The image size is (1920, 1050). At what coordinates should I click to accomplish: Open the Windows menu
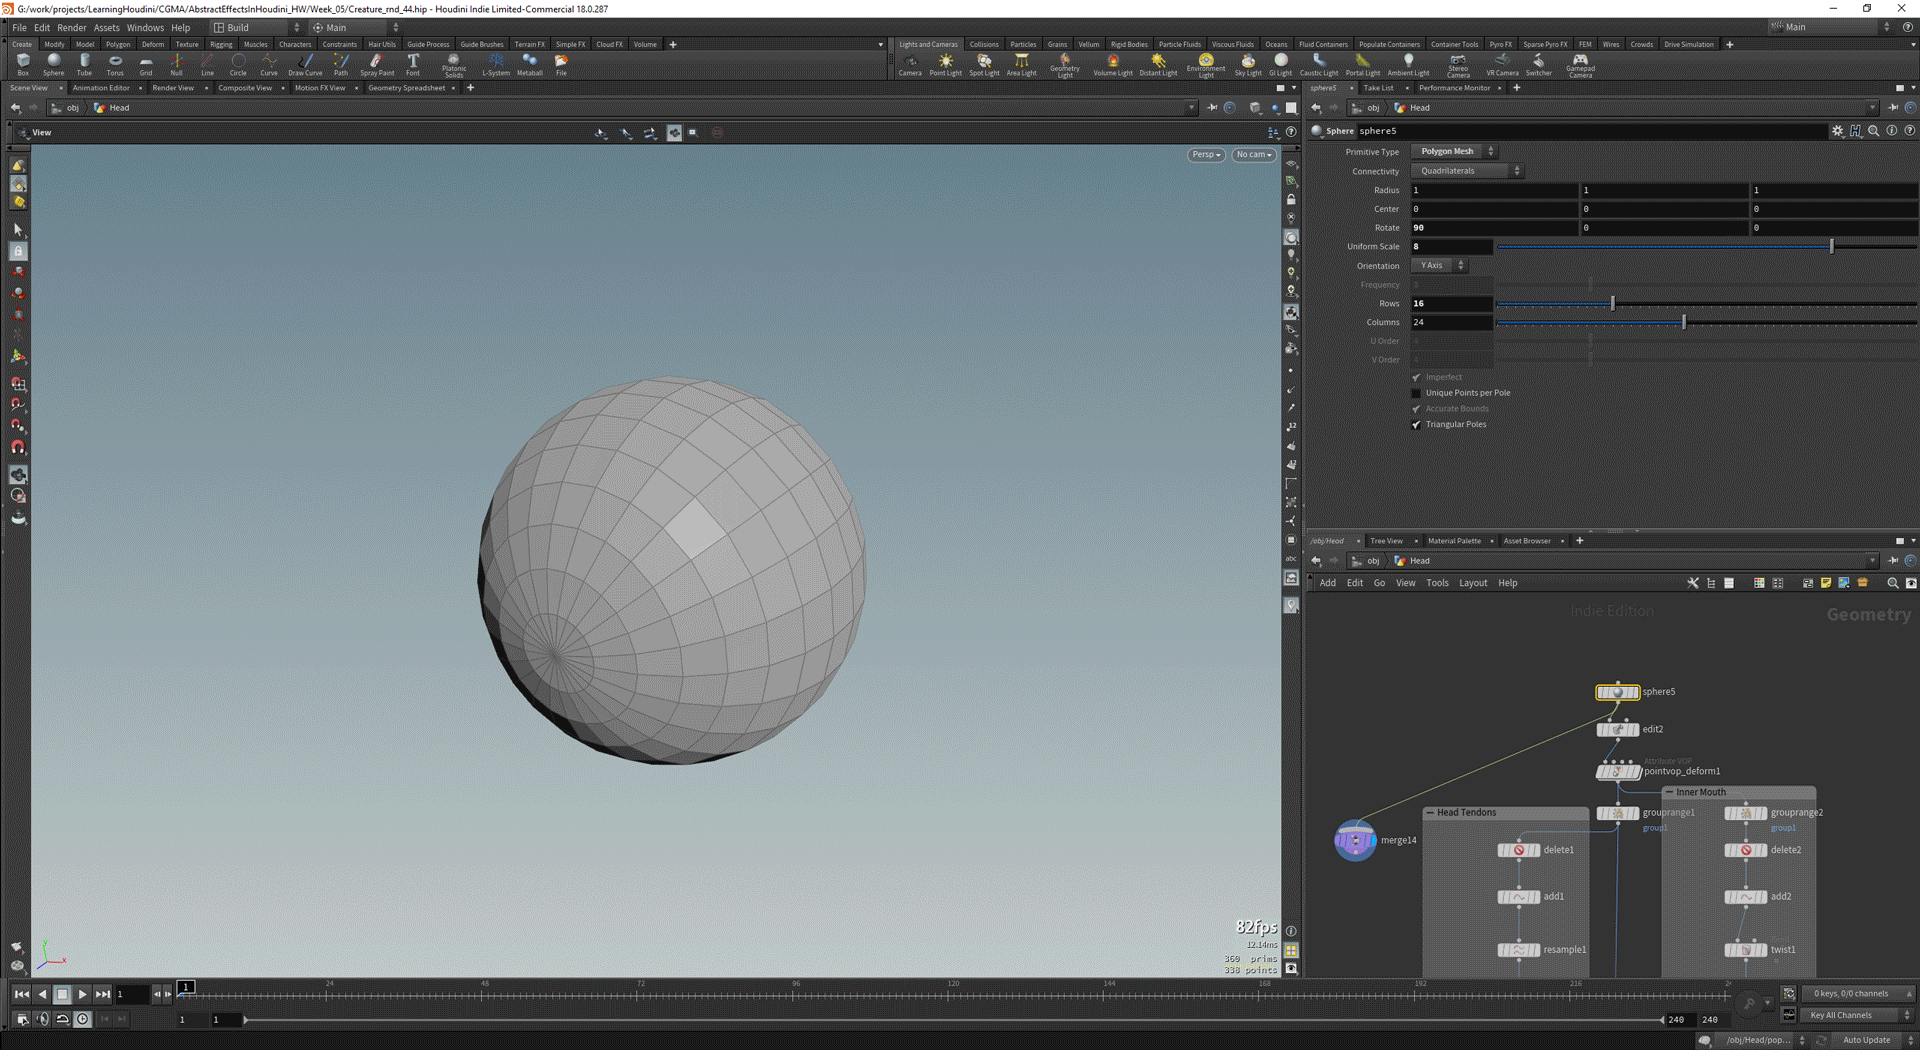point(145,28)
